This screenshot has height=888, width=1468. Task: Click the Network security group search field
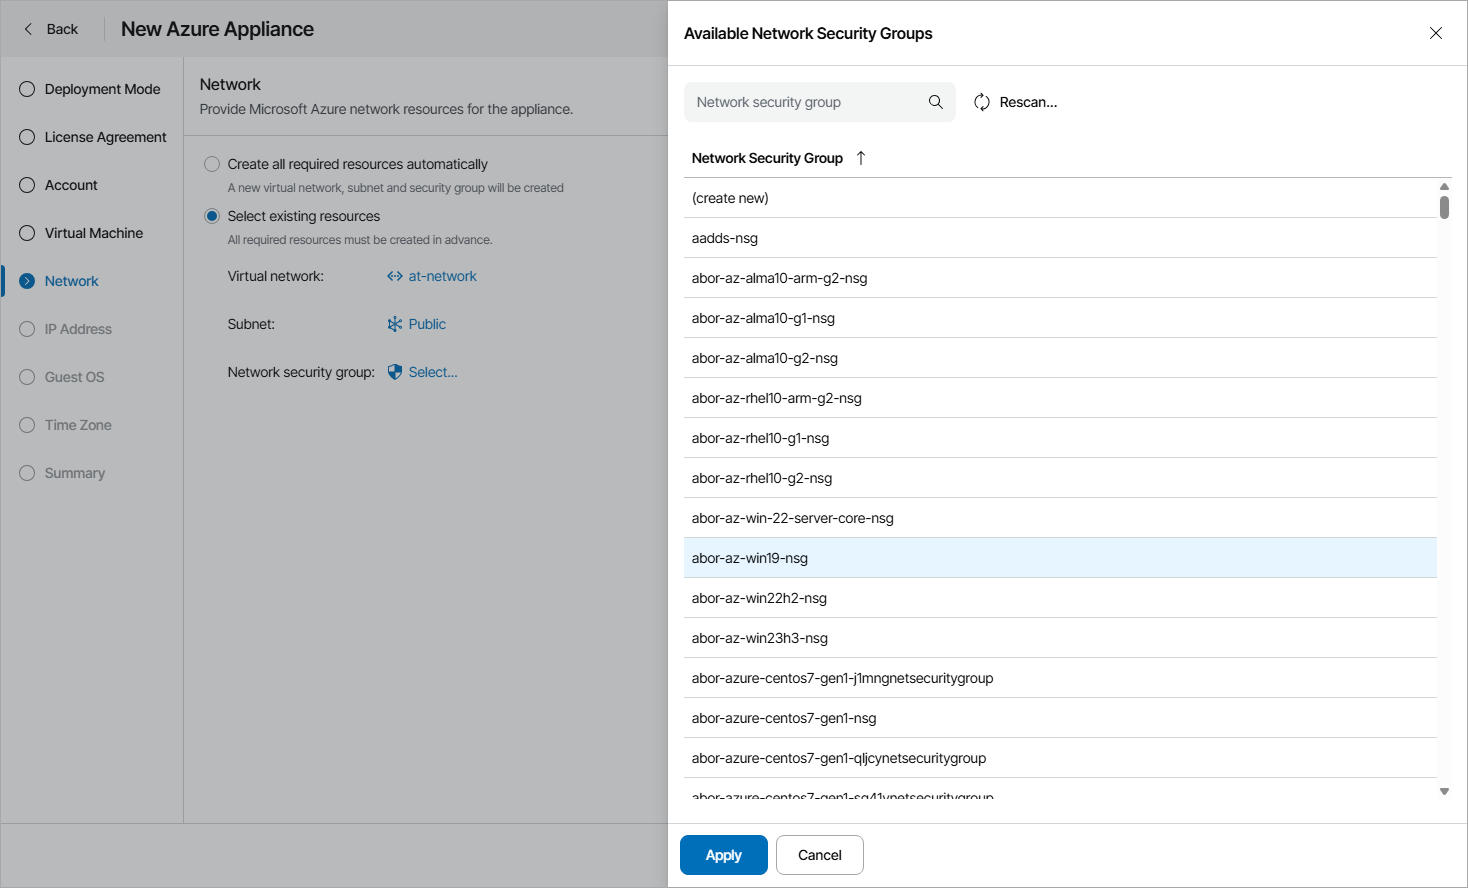pyautogui.click(x=805, y=102)
